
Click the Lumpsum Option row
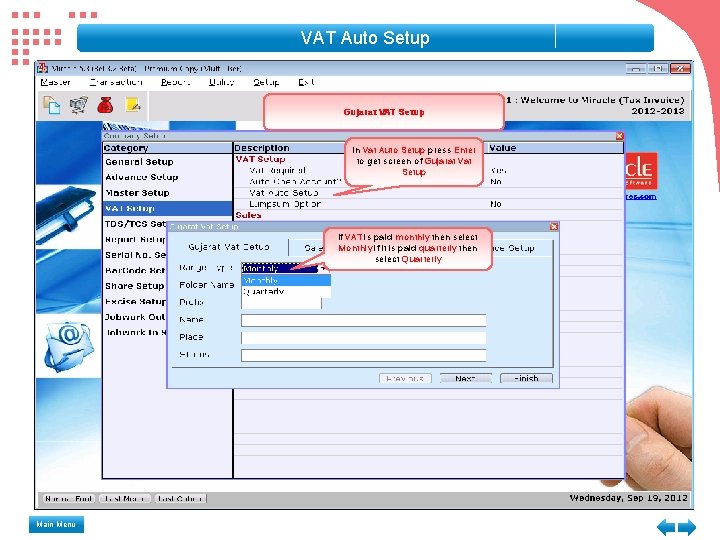pos(428,204)
